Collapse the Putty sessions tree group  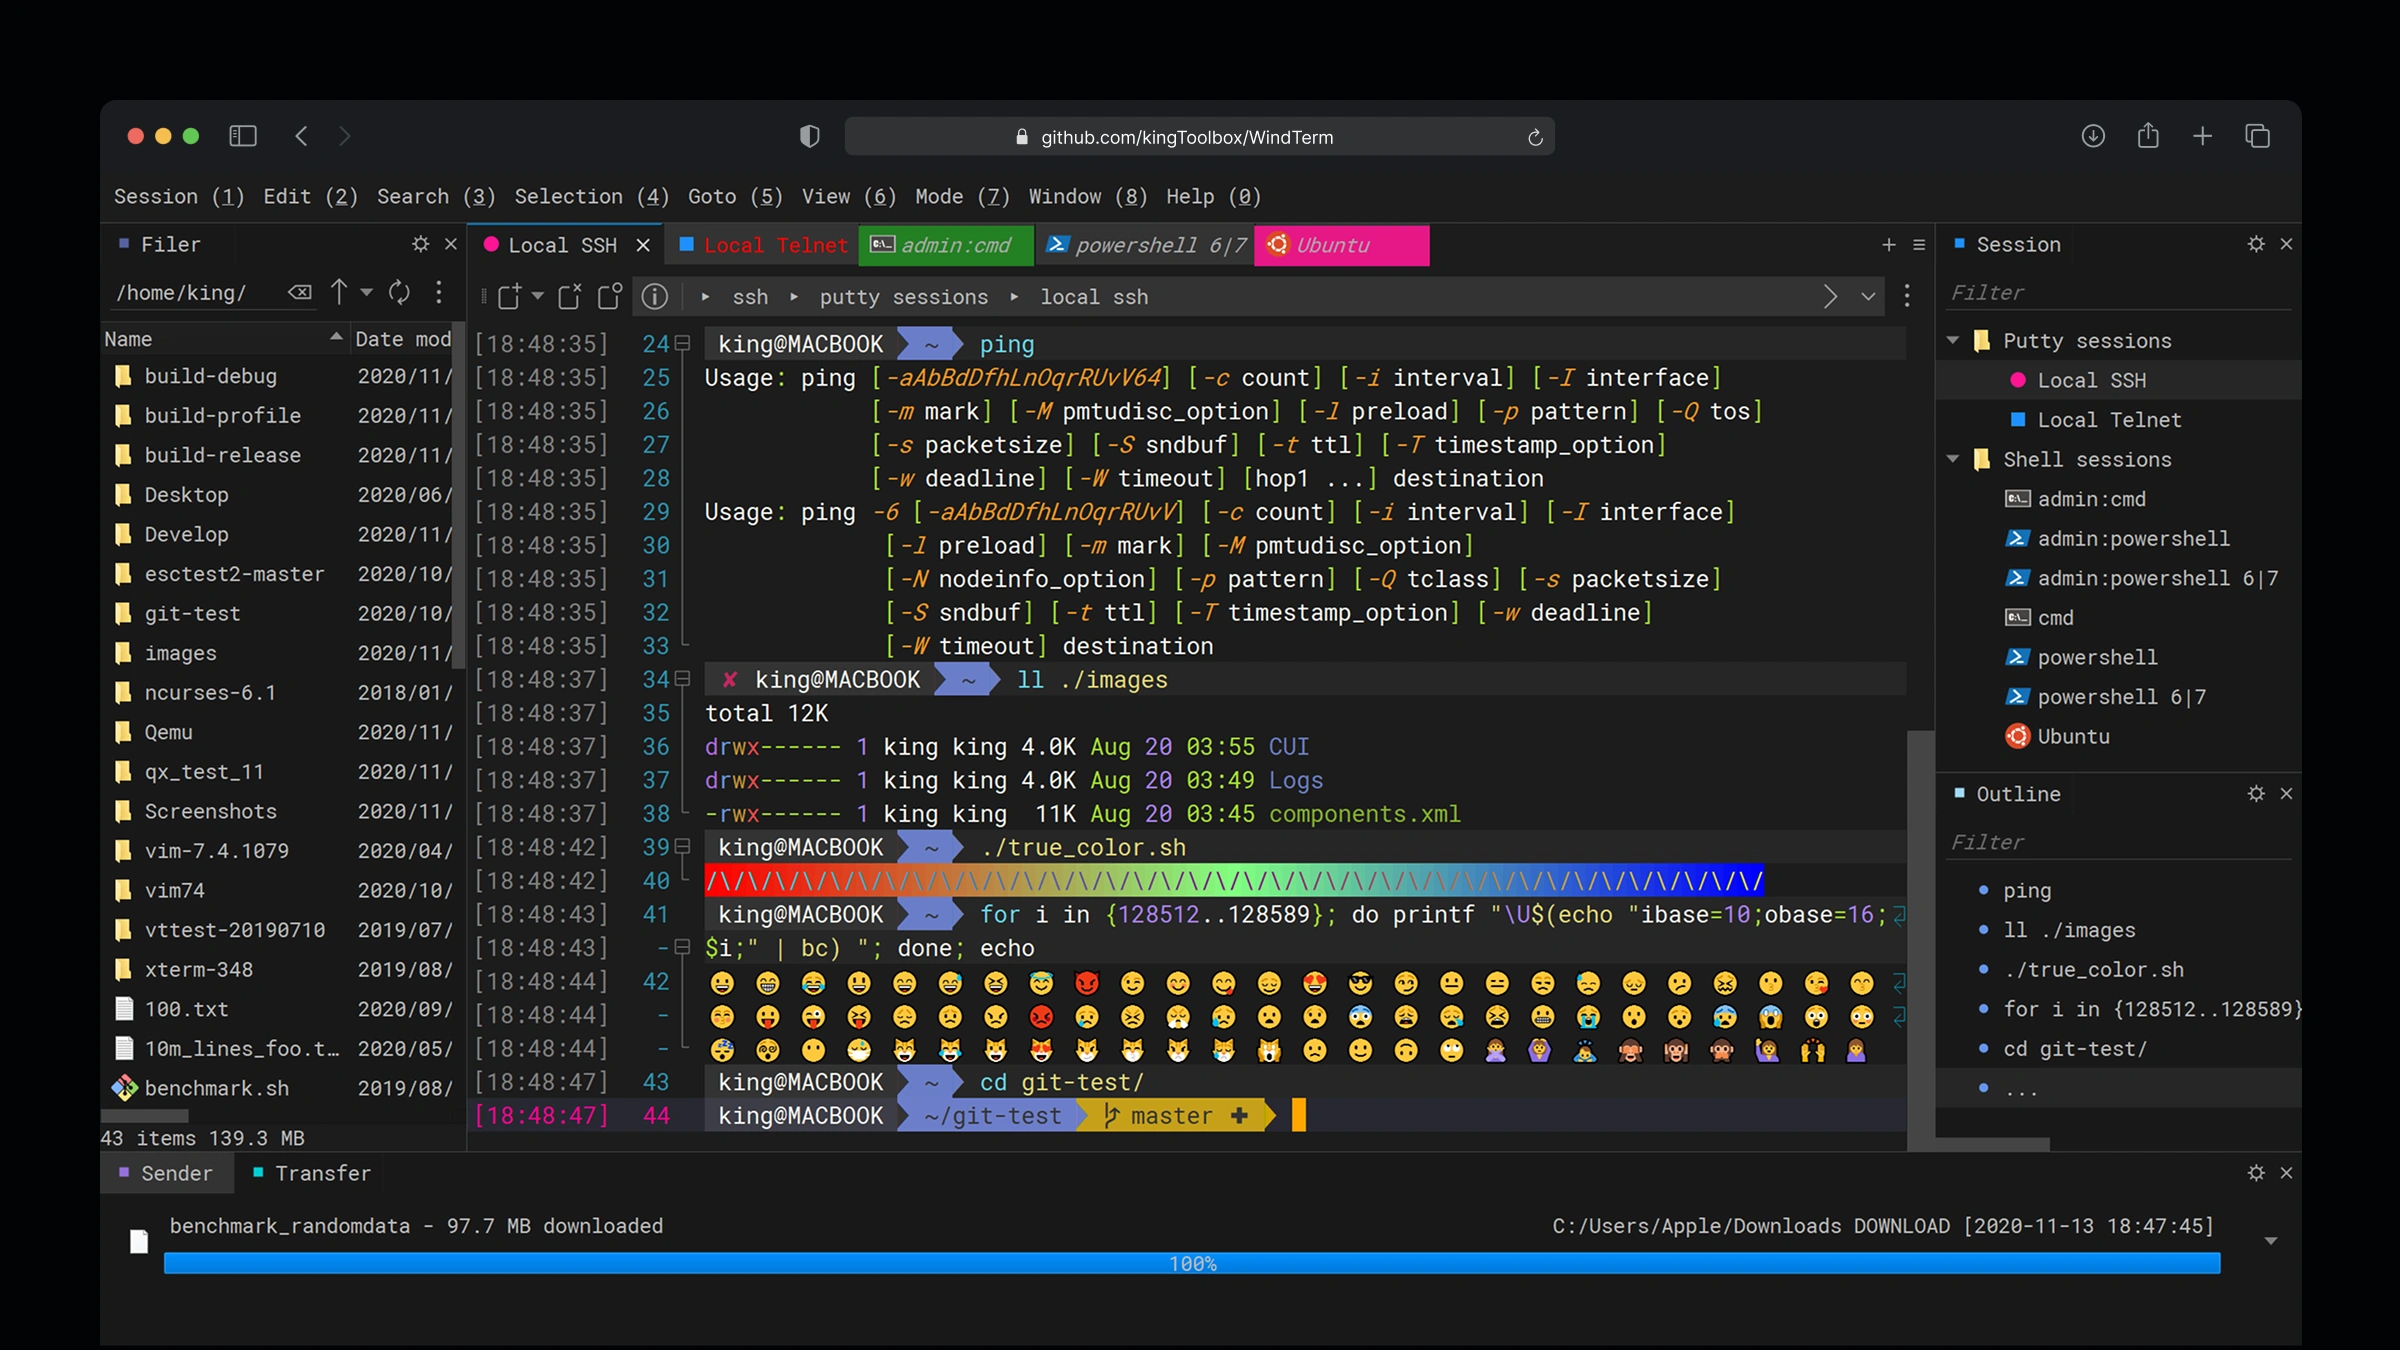point(1953,341)
